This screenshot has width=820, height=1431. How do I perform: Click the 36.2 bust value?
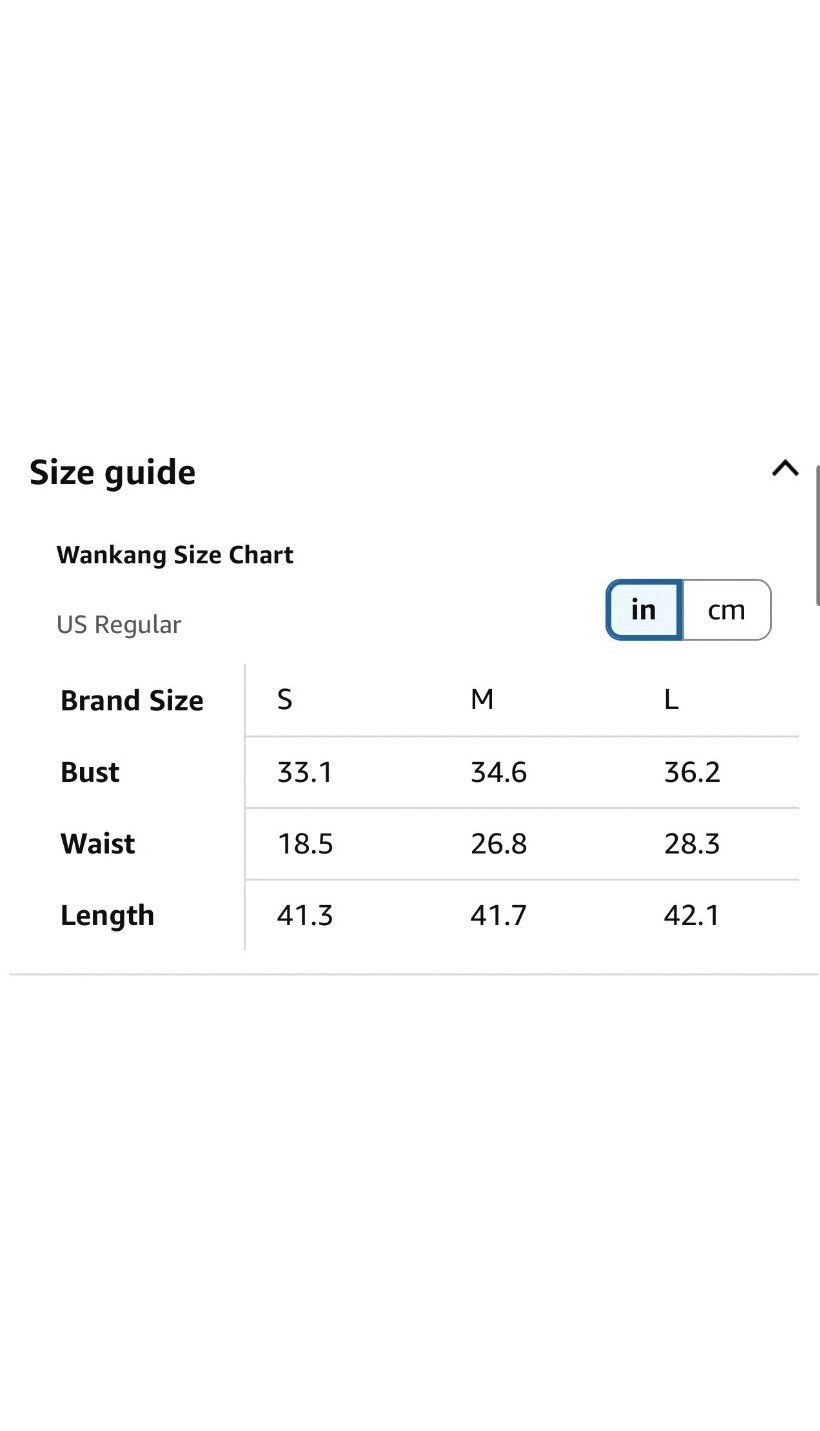[x=692, y=772]
